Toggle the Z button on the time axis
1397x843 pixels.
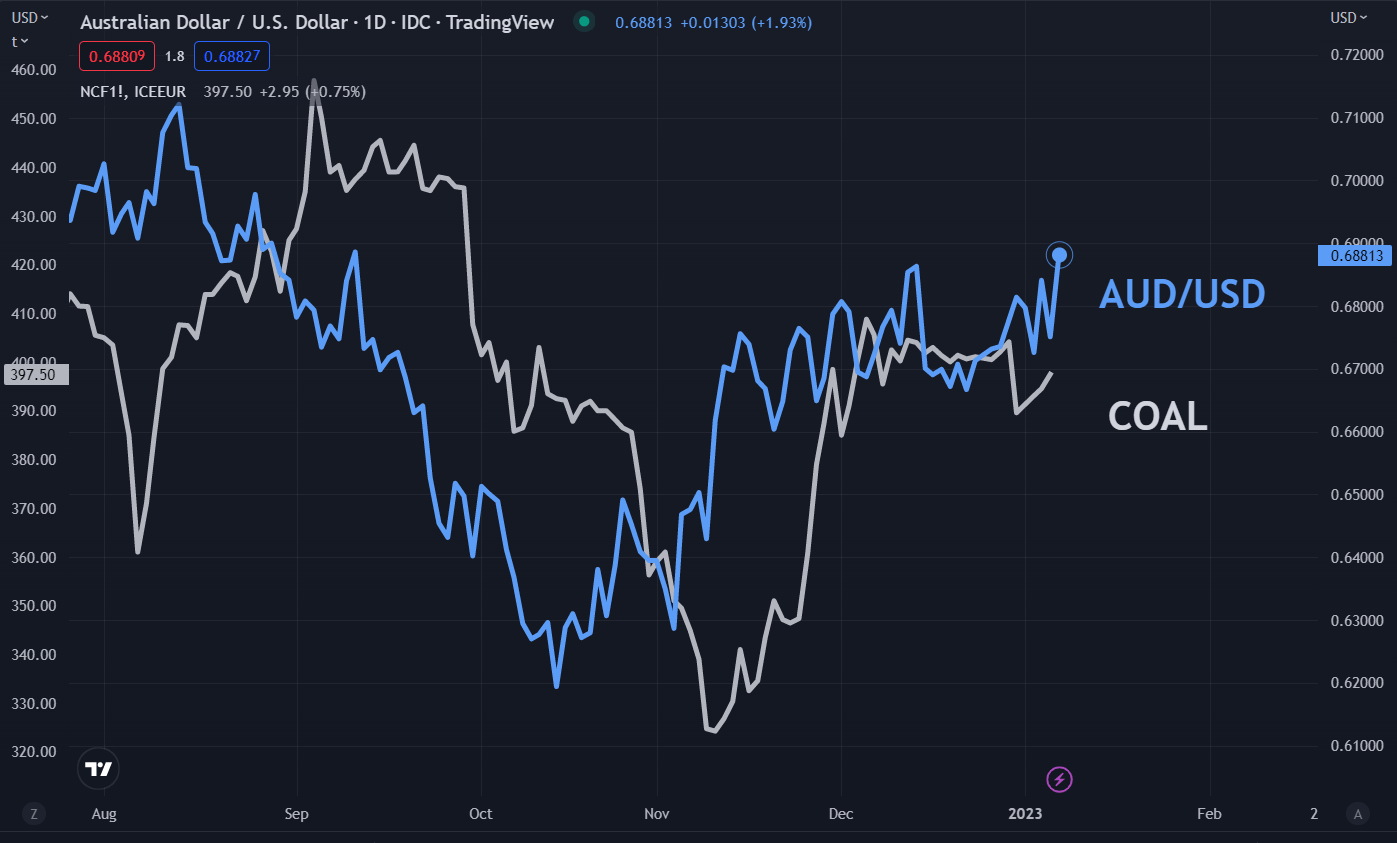(x=34, y=813)
